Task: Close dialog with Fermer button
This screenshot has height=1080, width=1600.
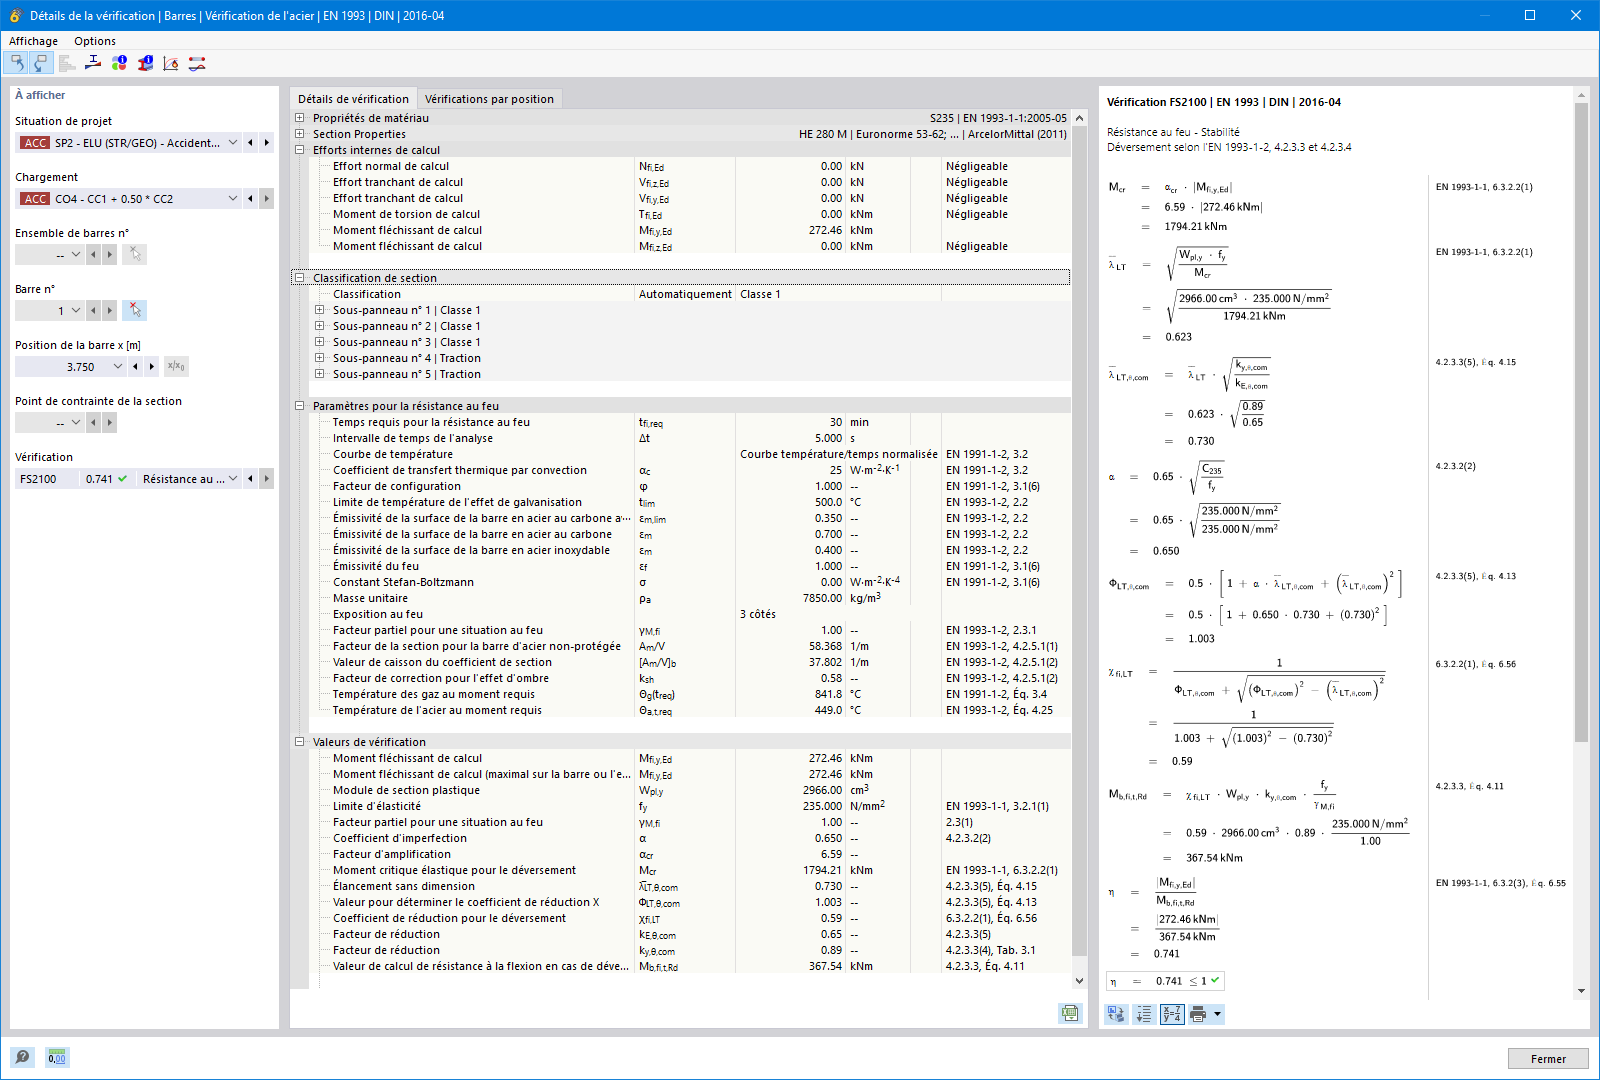Action: click(1548, 1059)
